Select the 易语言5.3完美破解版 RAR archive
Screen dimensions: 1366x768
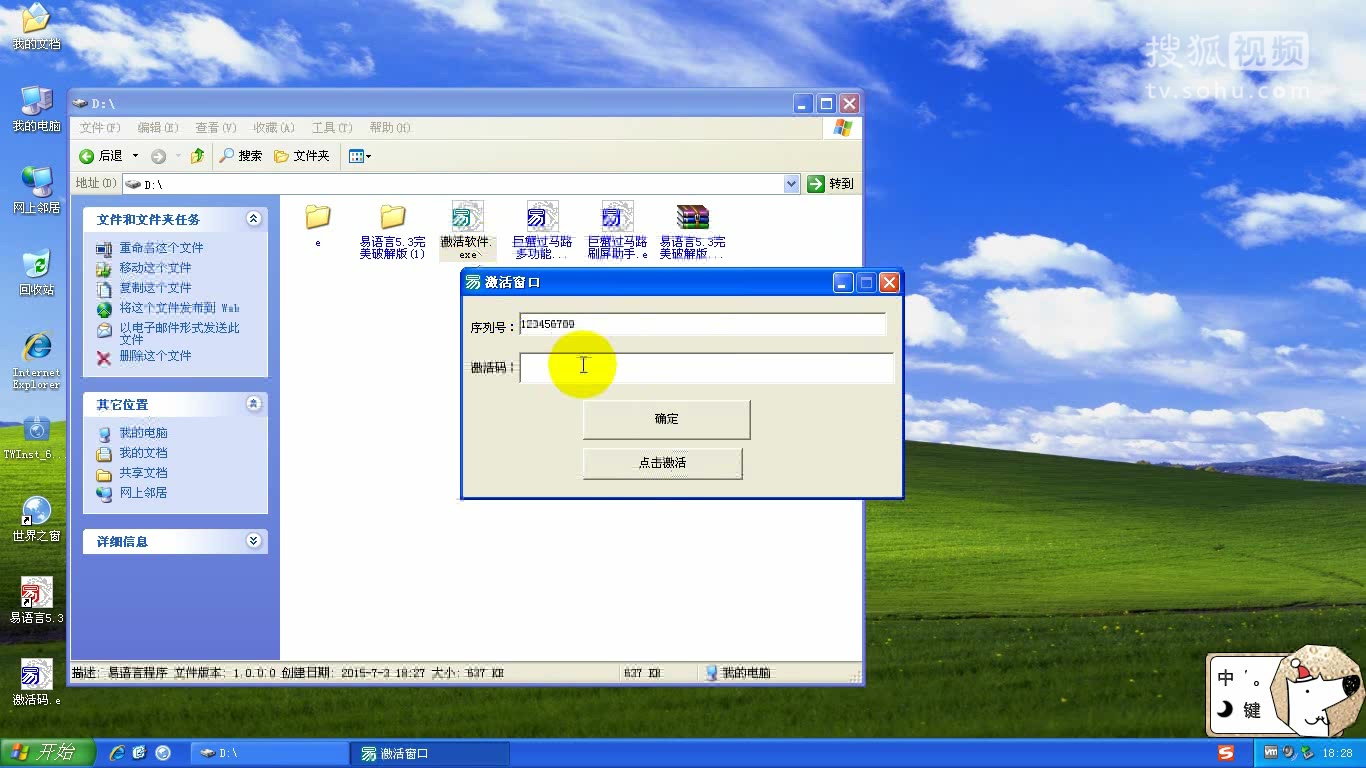pyautogui.click(x=692, y=231)
